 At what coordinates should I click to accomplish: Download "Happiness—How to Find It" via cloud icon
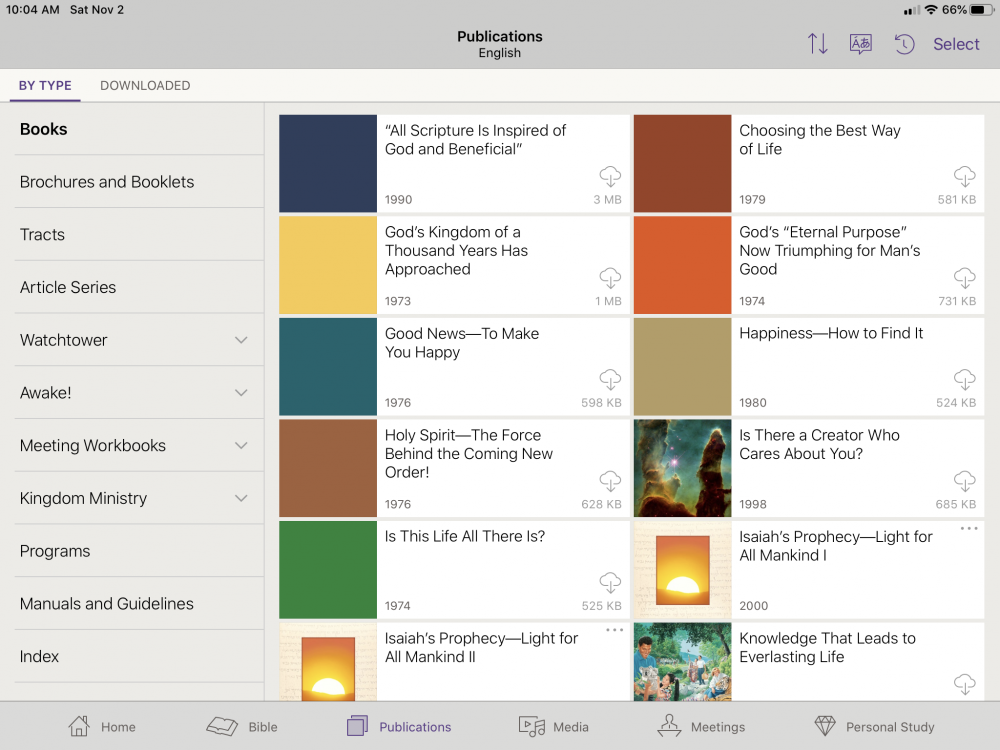tap(964, 380)
